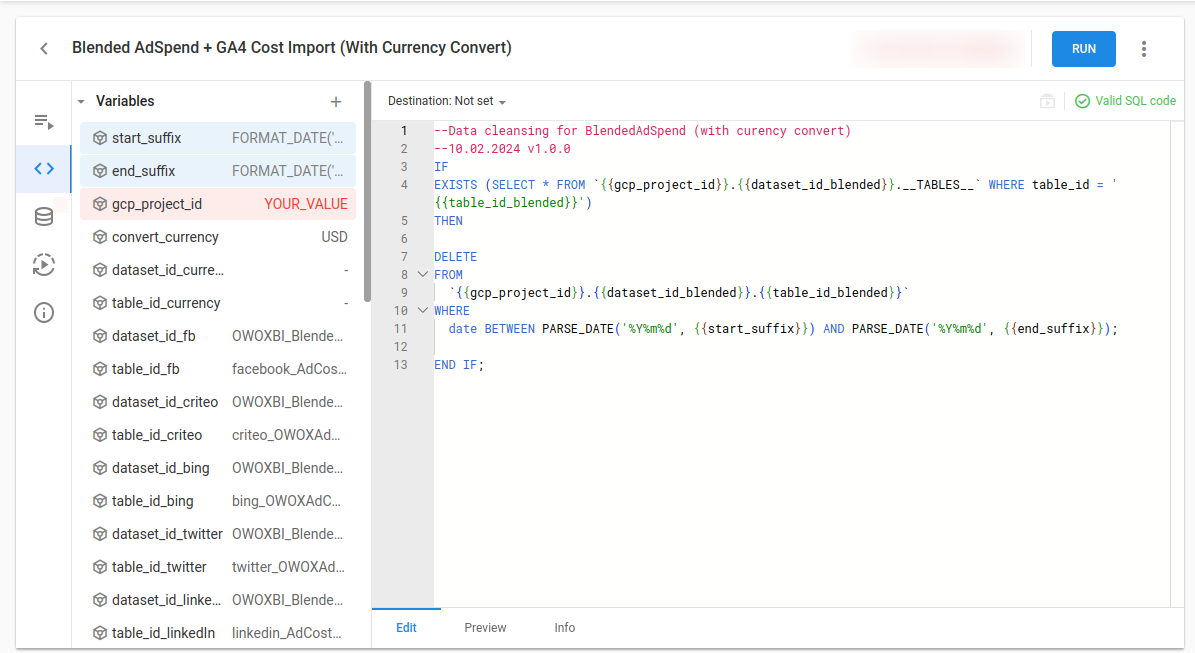Click the --10.02.2024 v1.0.0 comment
The width and height of the screenshot is (1195, 653).
click(502, 149)
